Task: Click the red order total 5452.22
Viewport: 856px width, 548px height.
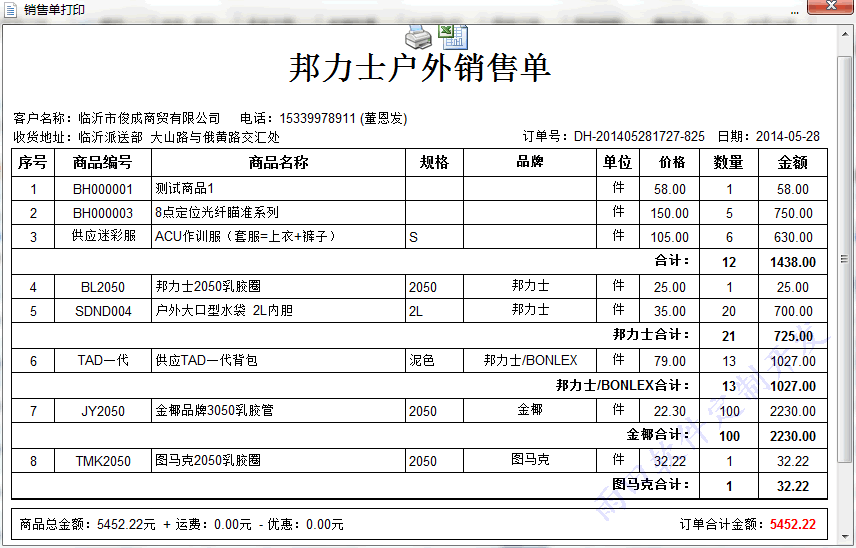Action: coord(793,525)
